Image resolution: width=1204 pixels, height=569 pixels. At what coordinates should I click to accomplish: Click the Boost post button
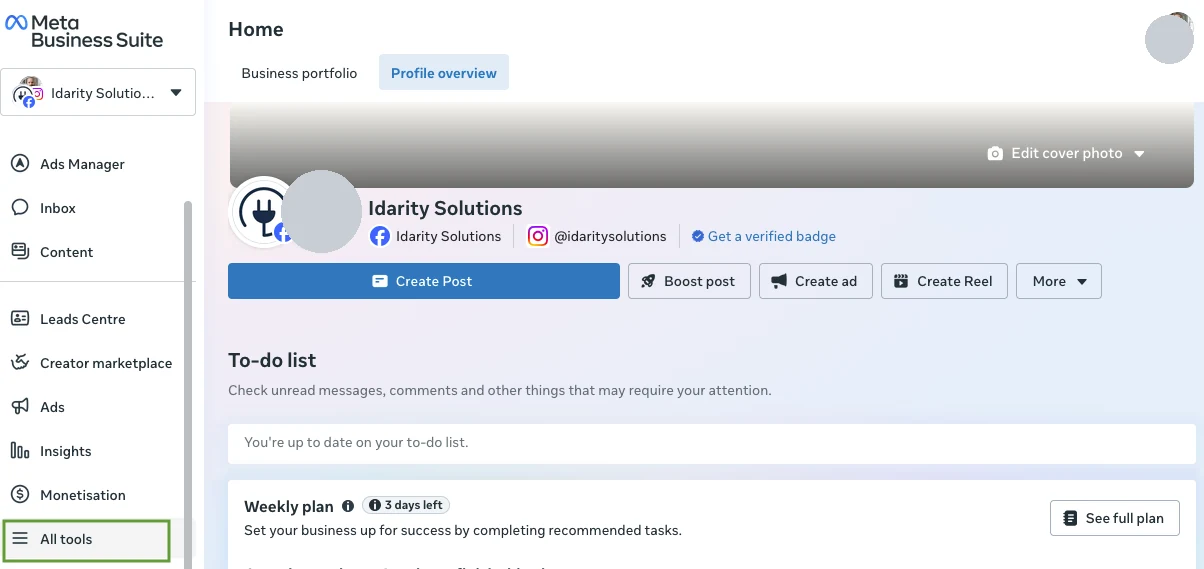(x=688, y=281)
